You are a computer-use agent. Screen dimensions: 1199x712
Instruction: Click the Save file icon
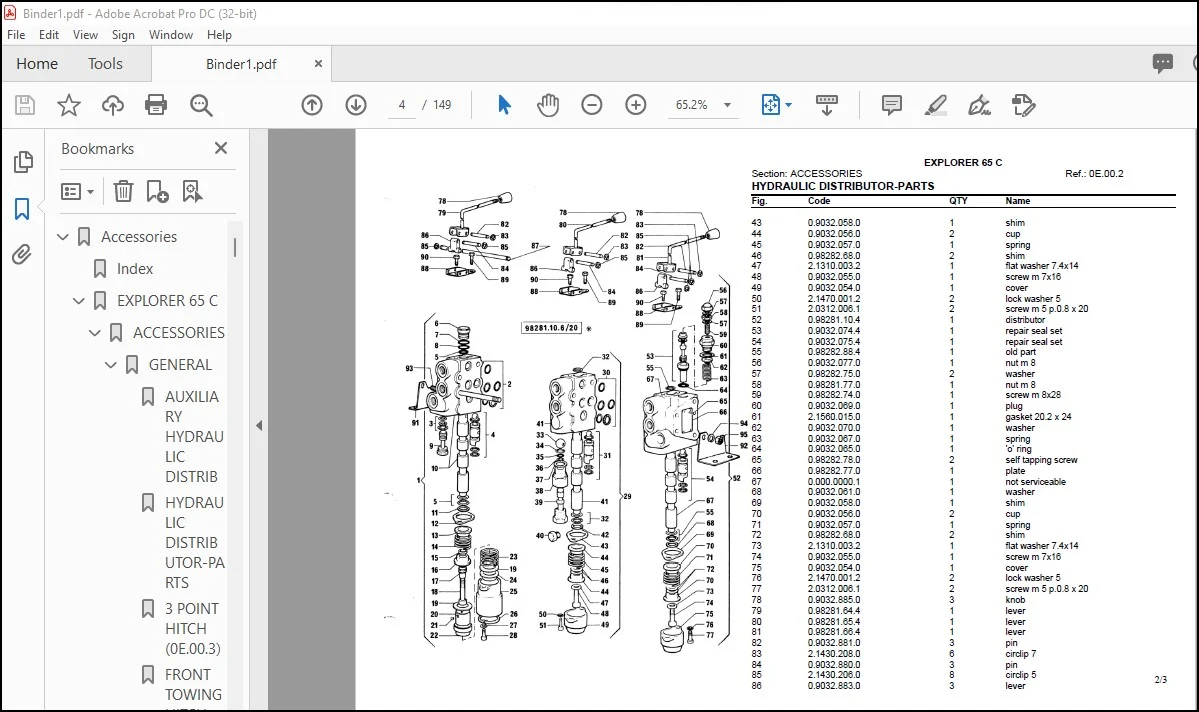pyautogui.click(x=25, y=105)
